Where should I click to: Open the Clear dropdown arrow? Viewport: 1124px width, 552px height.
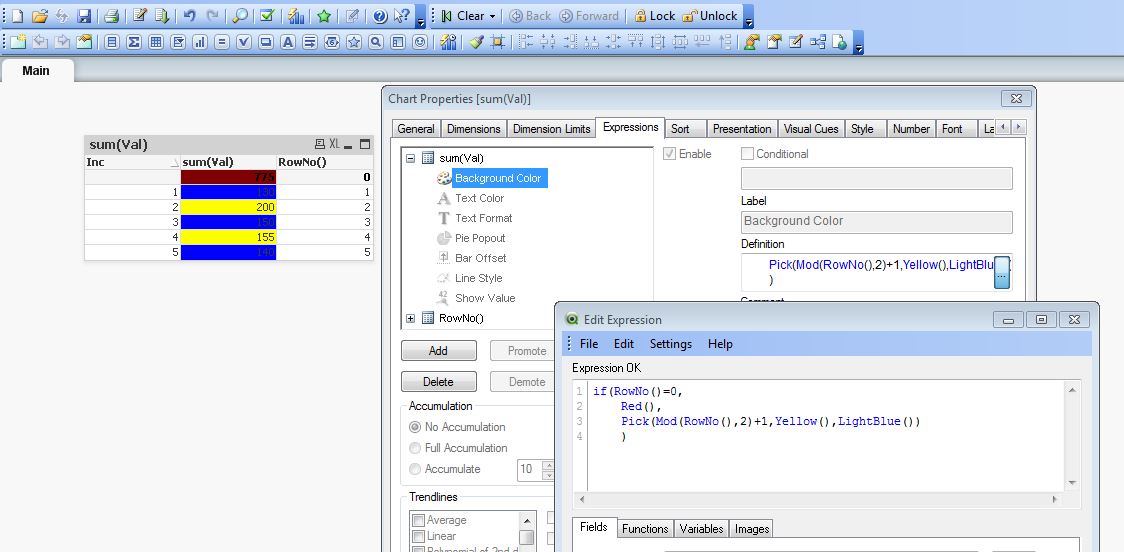click(493, 16)
